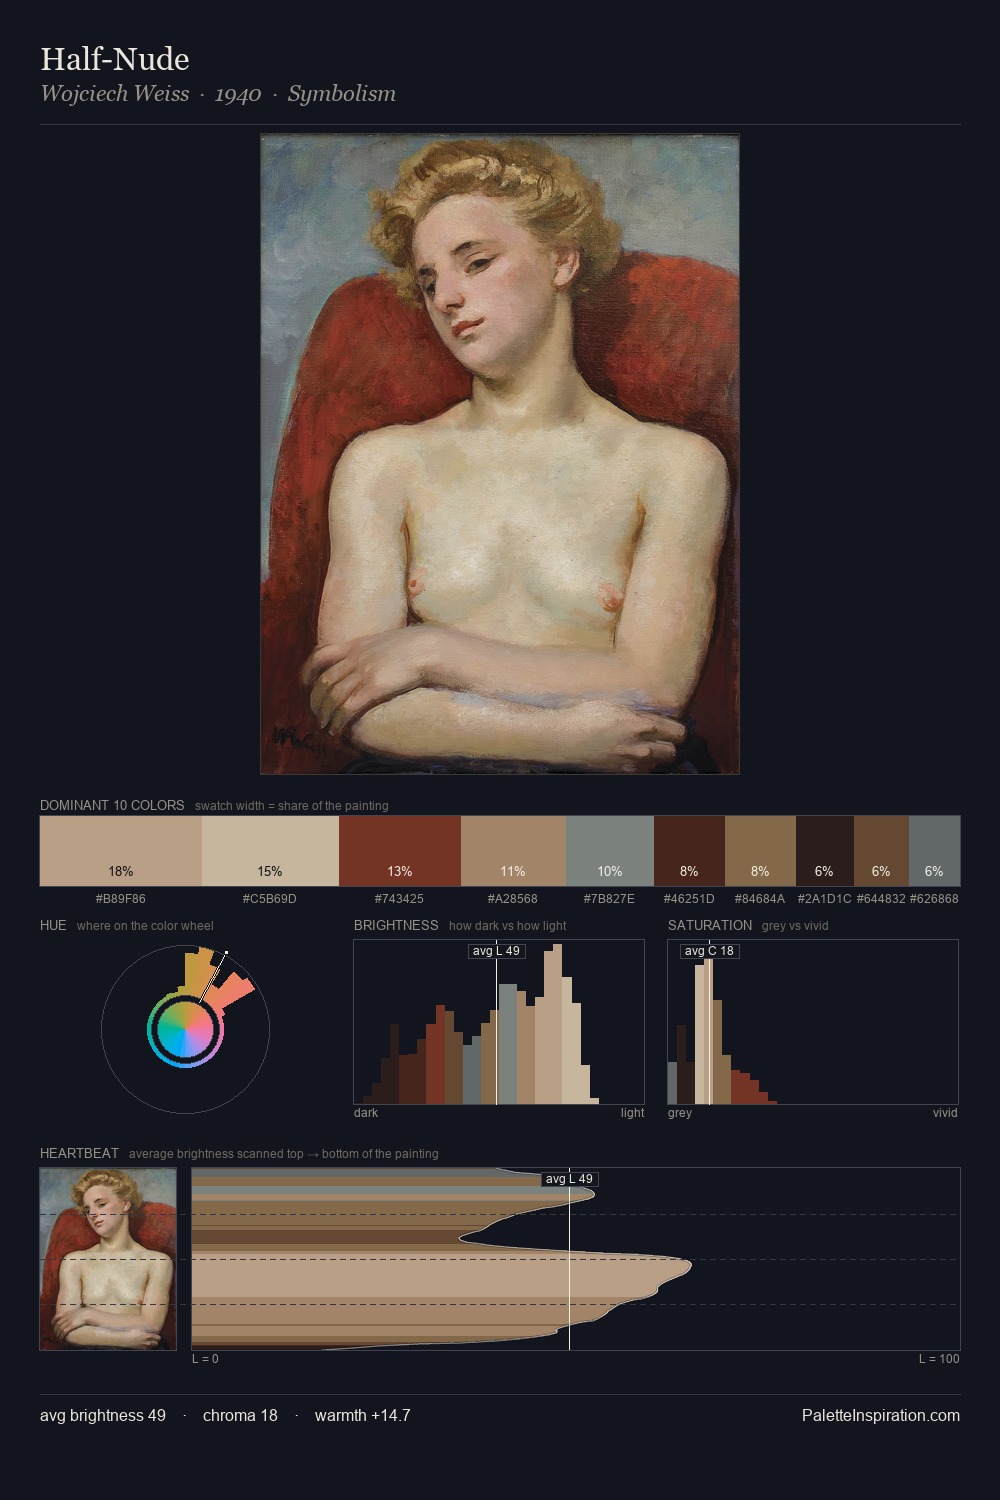Click the hex code '#626868' text

[934, 899]
